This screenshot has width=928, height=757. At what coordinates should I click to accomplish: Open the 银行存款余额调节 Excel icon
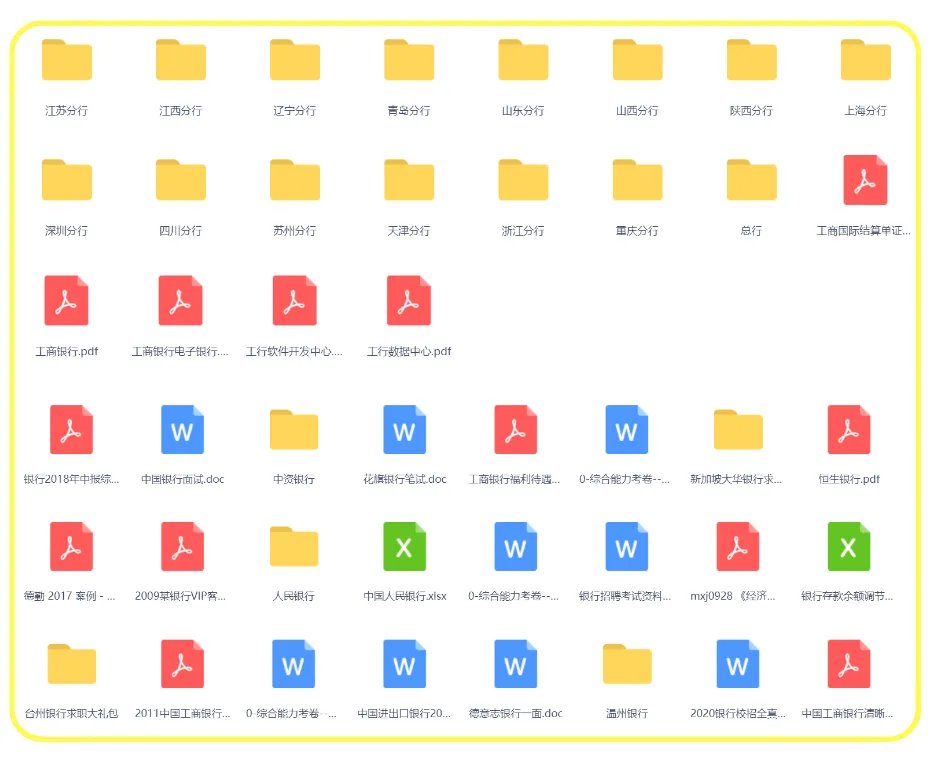(849, 546)
